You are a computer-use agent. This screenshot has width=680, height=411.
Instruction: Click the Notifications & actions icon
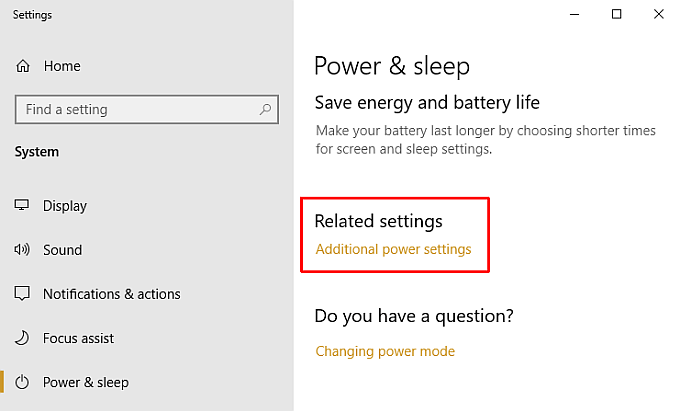(22, 294)
